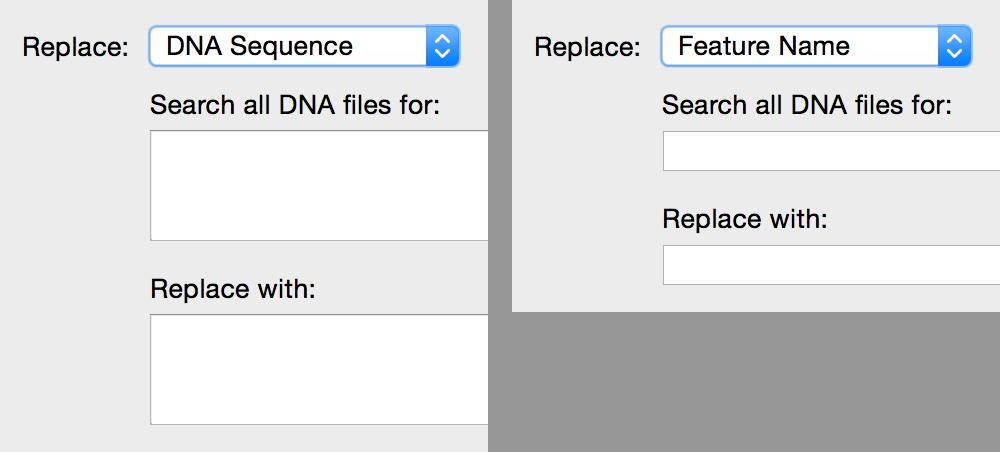Click the "Feature Name" text in the selector

[x=764, y=46]
